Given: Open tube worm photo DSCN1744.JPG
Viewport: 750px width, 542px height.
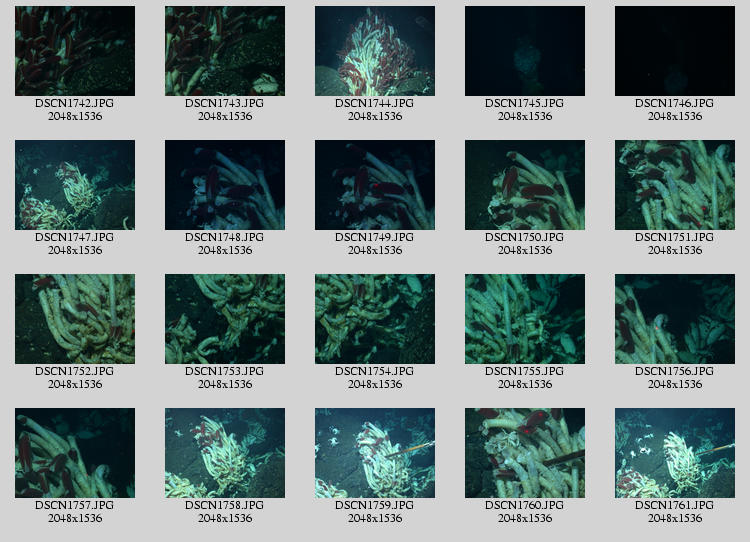Looking at the screenshot, I should click(x=375, y=51).
